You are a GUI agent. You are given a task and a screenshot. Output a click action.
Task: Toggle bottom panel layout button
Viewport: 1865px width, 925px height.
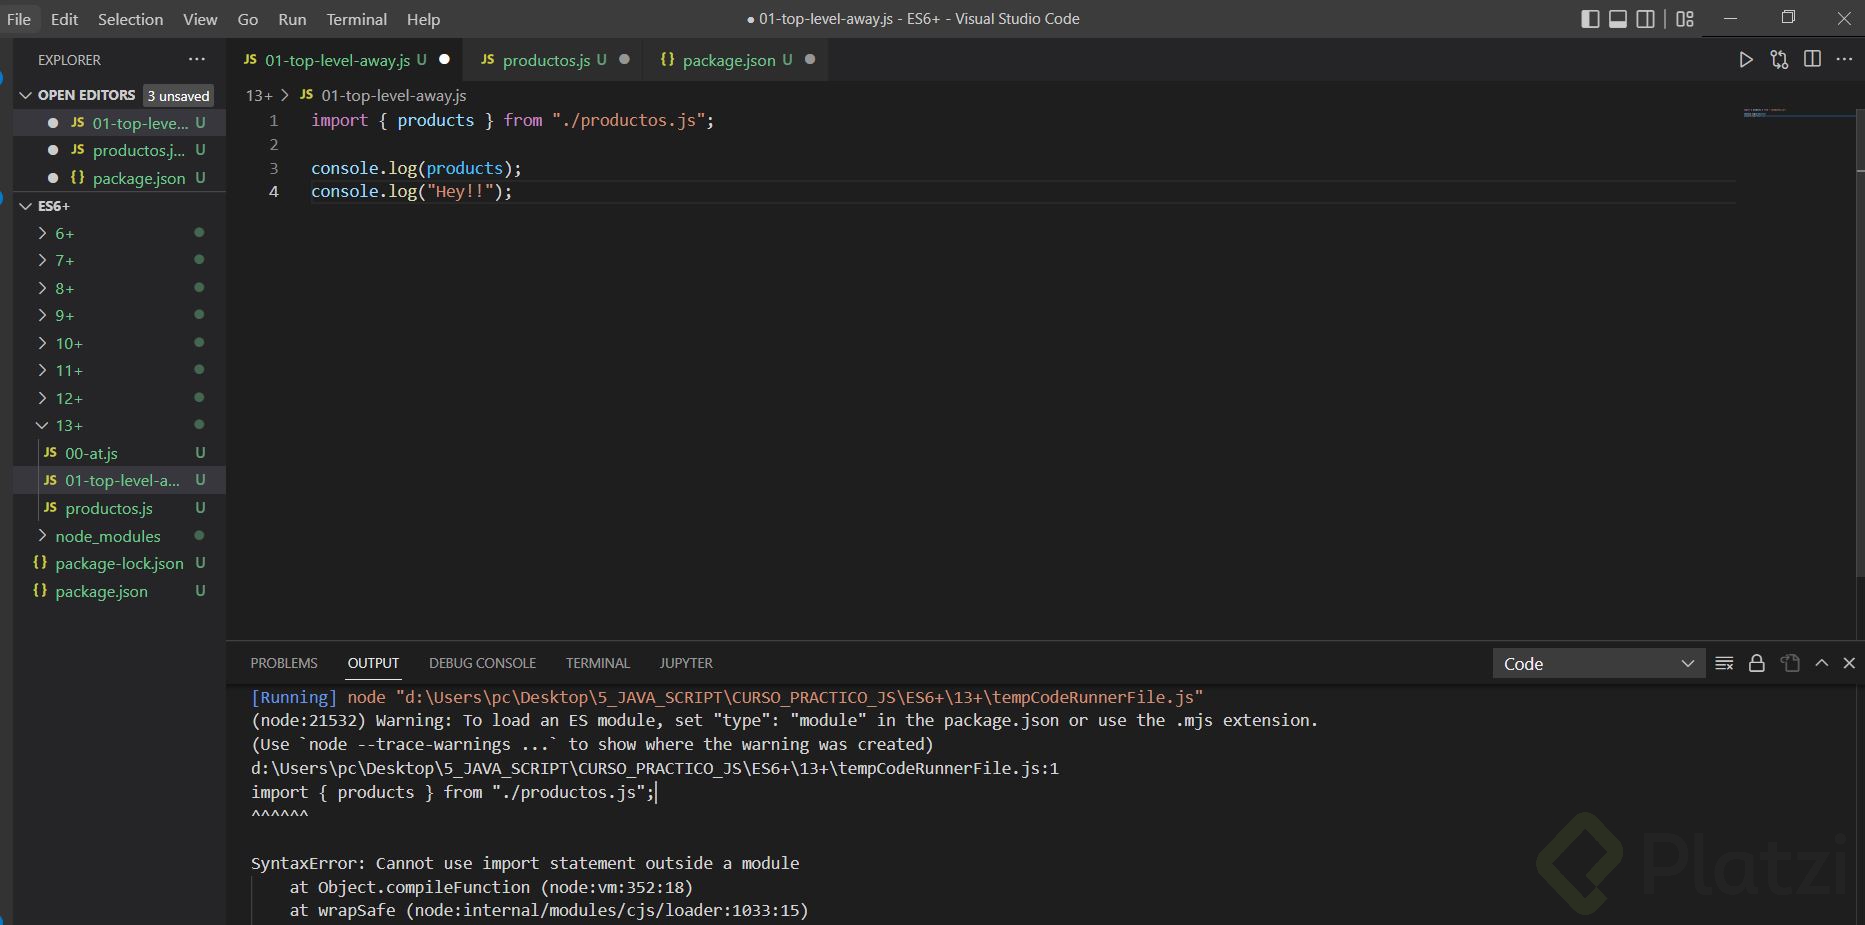tap(1618, 19)
